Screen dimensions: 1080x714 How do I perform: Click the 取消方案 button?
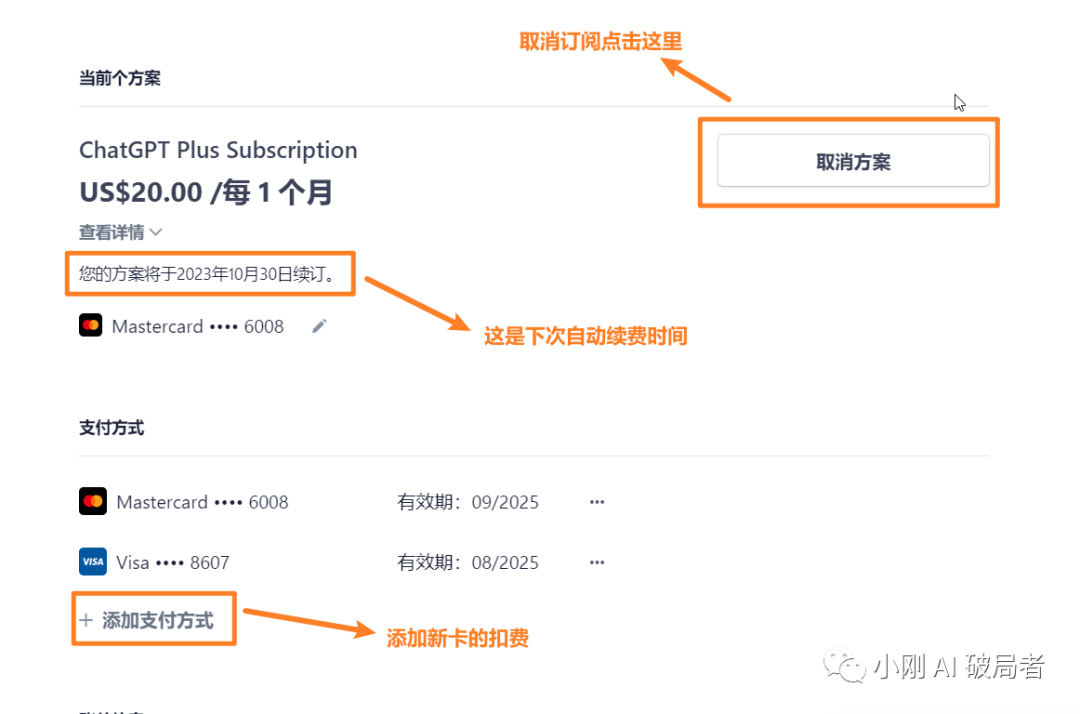(x=853, y=162)
